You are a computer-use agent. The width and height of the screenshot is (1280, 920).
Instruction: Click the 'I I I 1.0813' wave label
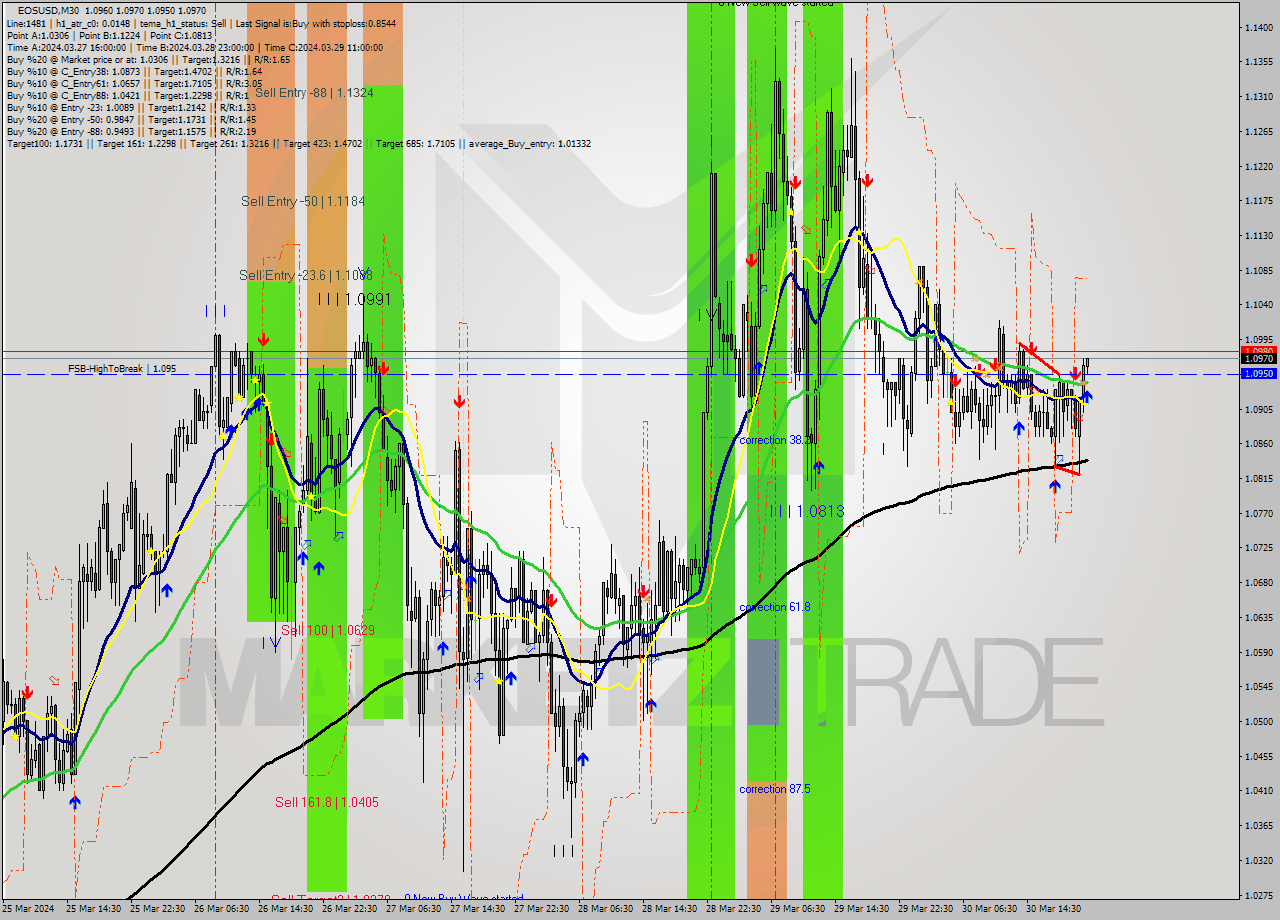pyautogui.click(x=806, y=511)
